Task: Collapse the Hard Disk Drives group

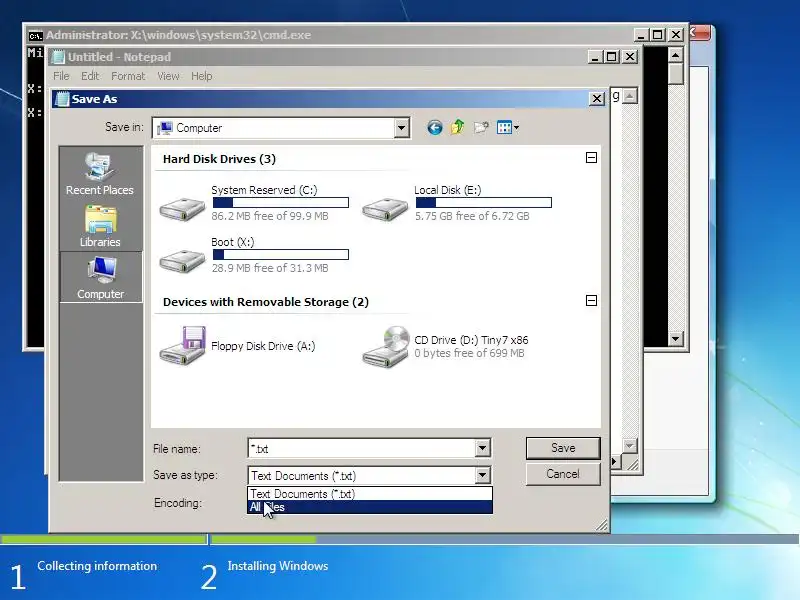Action: 591,158
